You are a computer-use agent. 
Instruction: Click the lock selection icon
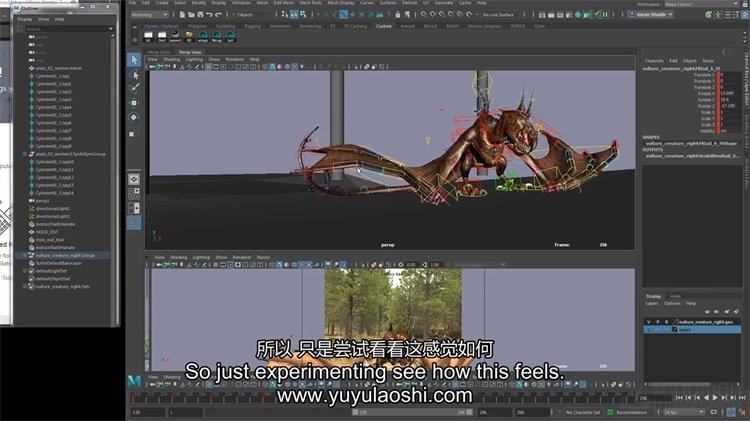(x=397, y=15)
